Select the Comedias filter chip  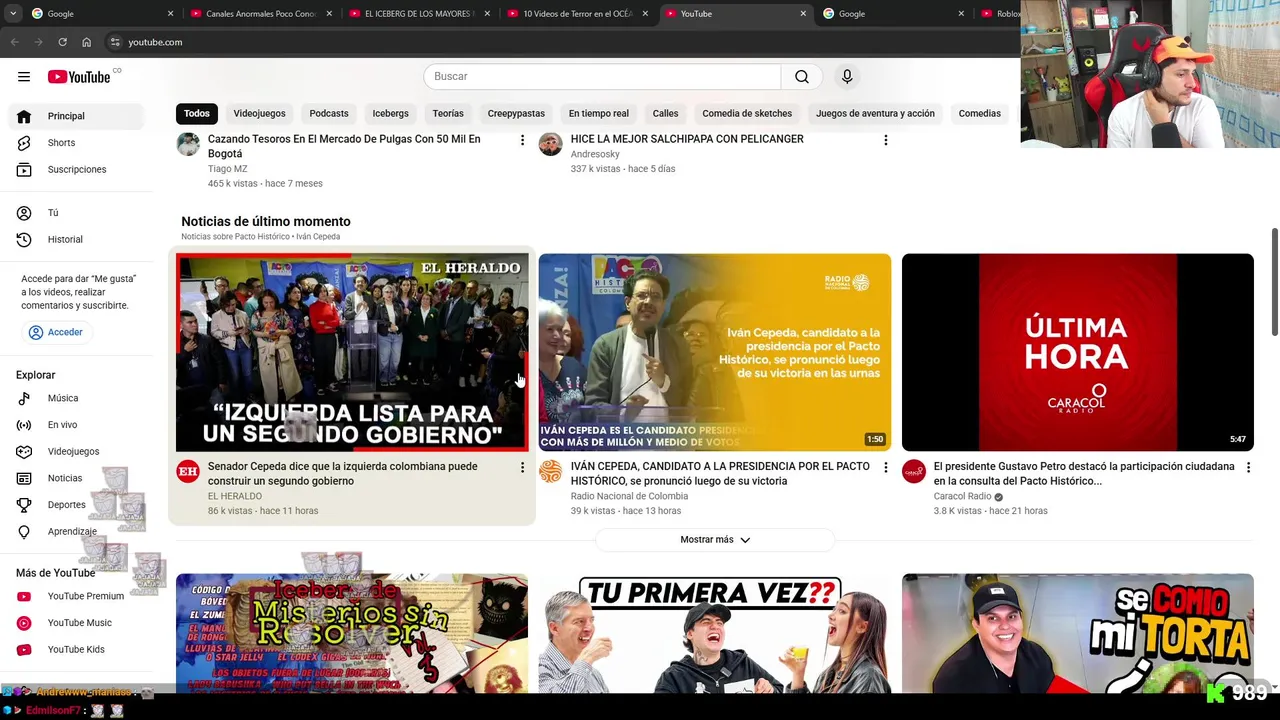coord(979,114)
